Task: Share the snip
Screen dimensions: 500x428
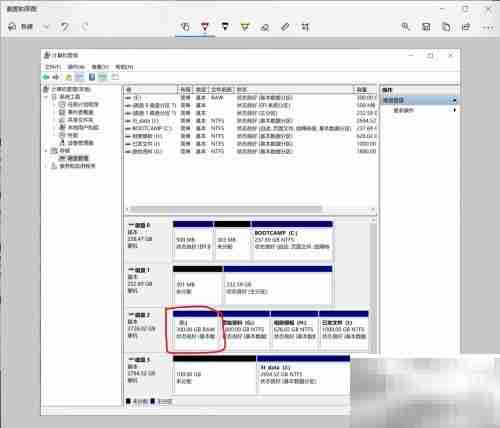Action: click(466, 27)
